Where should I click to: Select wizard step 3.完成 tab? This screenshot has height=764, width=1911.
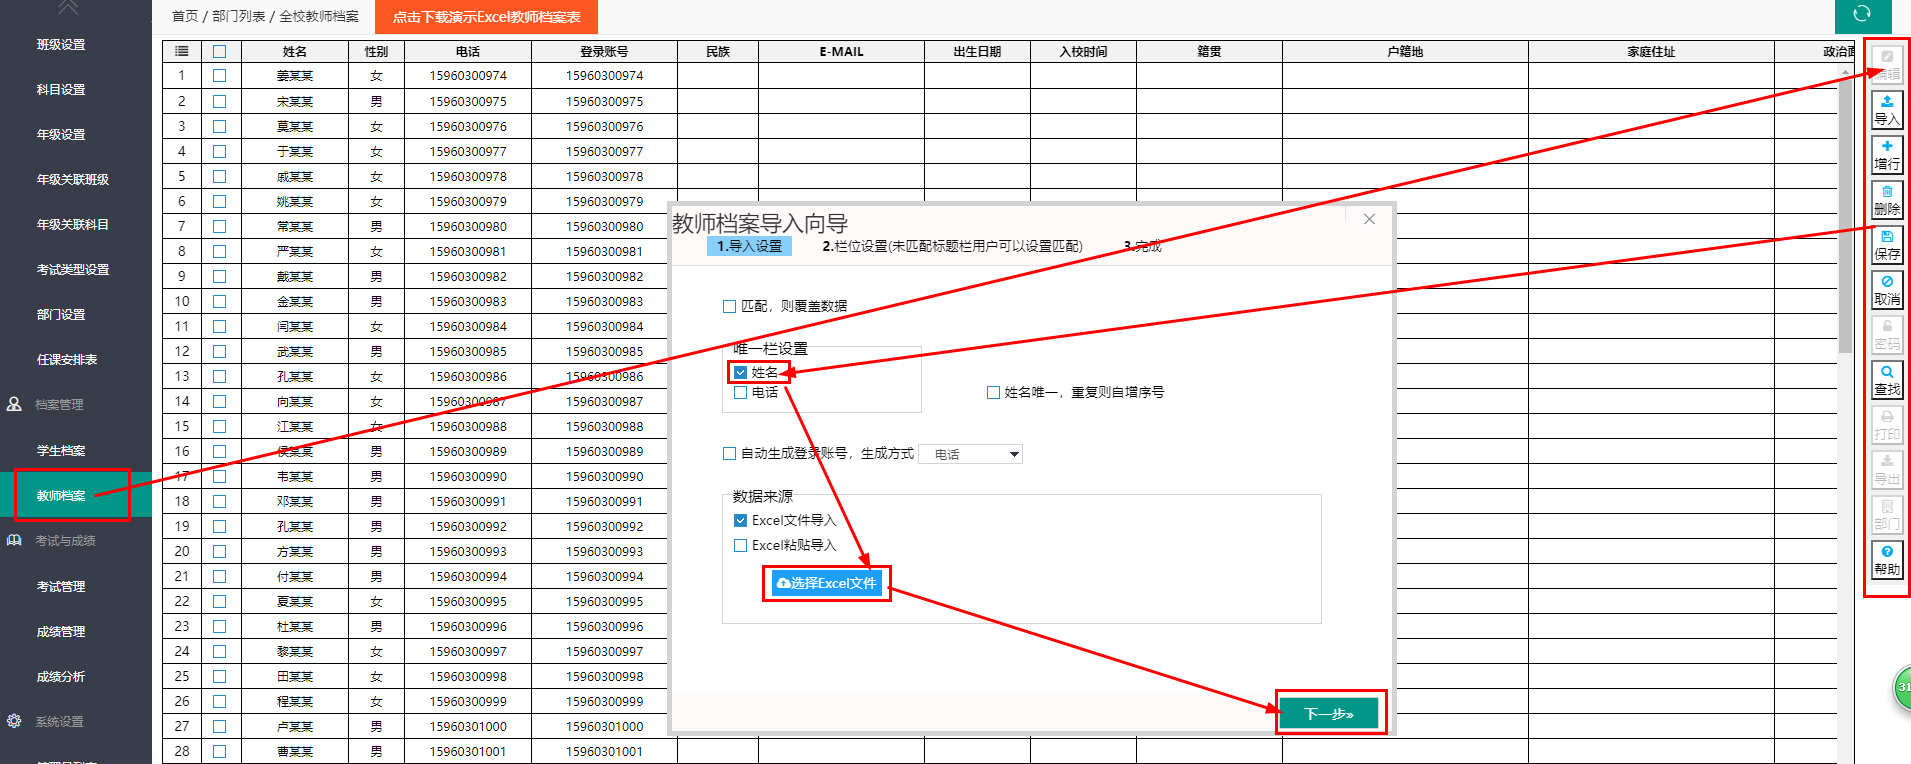click(x=1143, y=246)
